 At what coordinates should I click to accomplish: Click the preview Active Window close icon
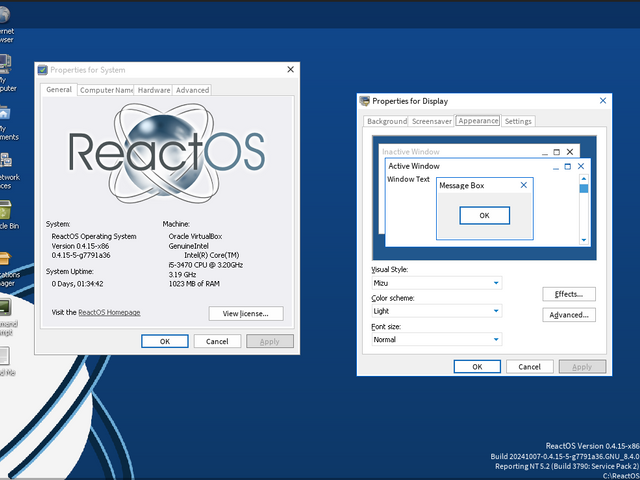tap(581, 166)
